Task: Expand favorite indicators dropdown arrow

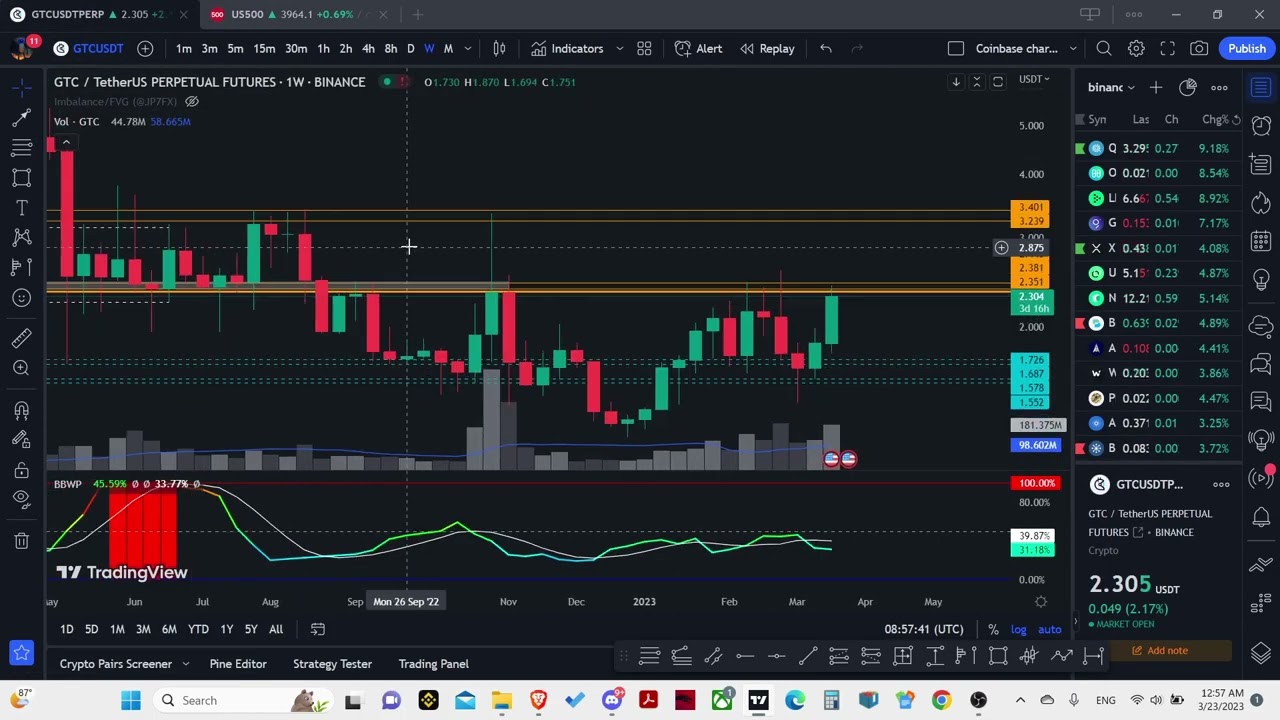Action: point(619,48)
